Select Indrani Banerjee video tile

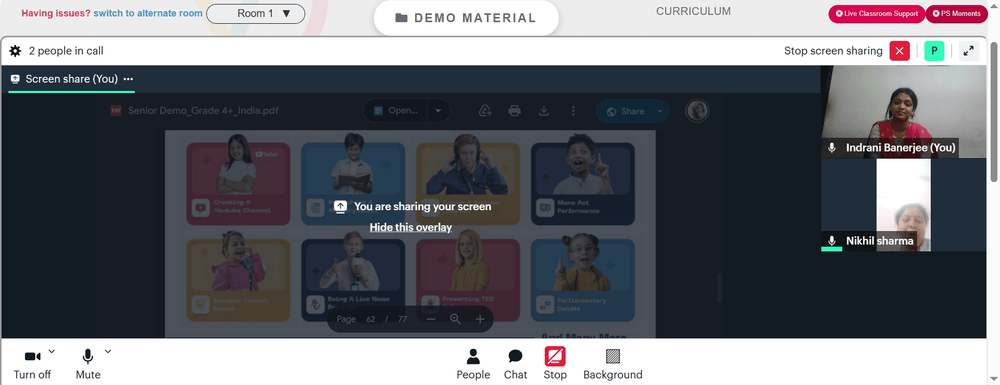coord(903,112)
